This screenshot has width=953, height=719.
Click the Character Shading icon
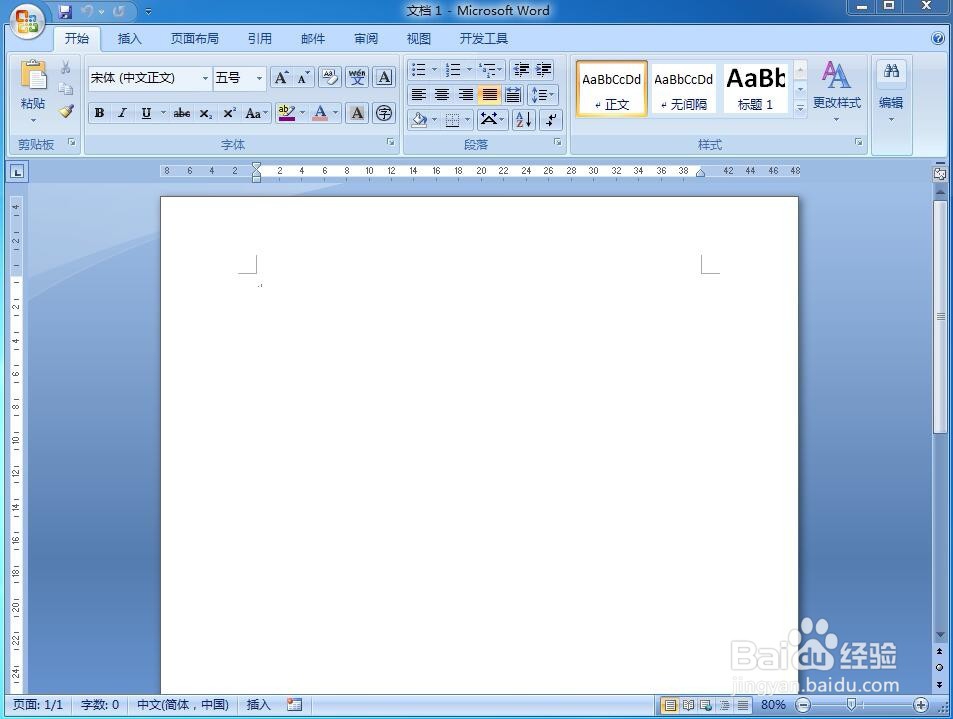point(357,113)
